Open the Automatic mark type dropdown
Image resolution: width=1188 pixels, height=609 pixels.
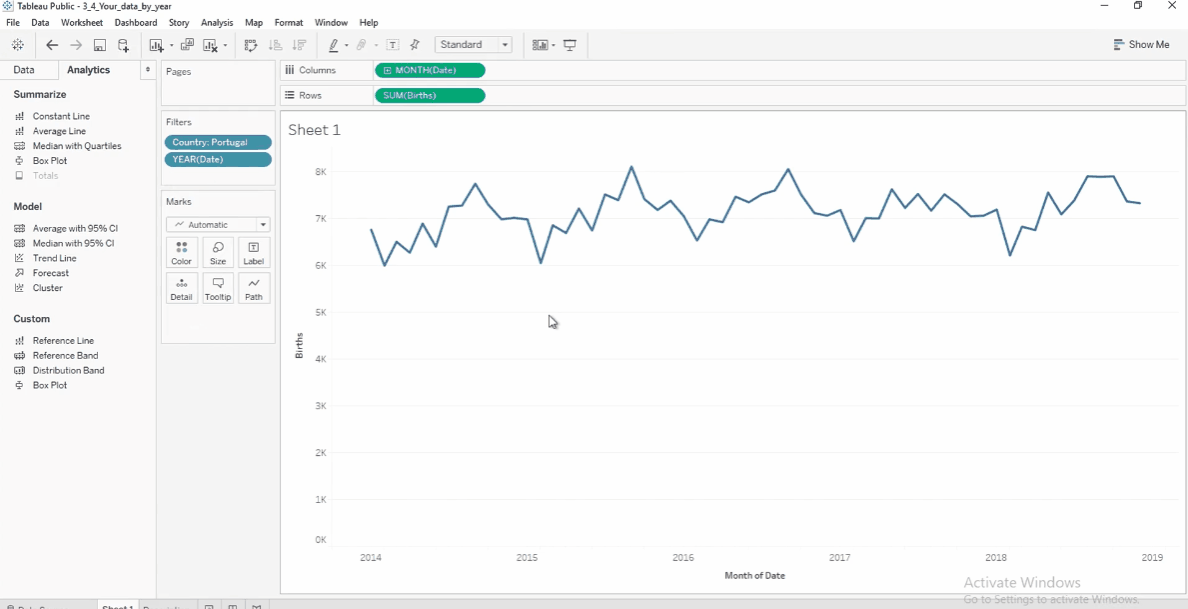click(x=218, y=225)
